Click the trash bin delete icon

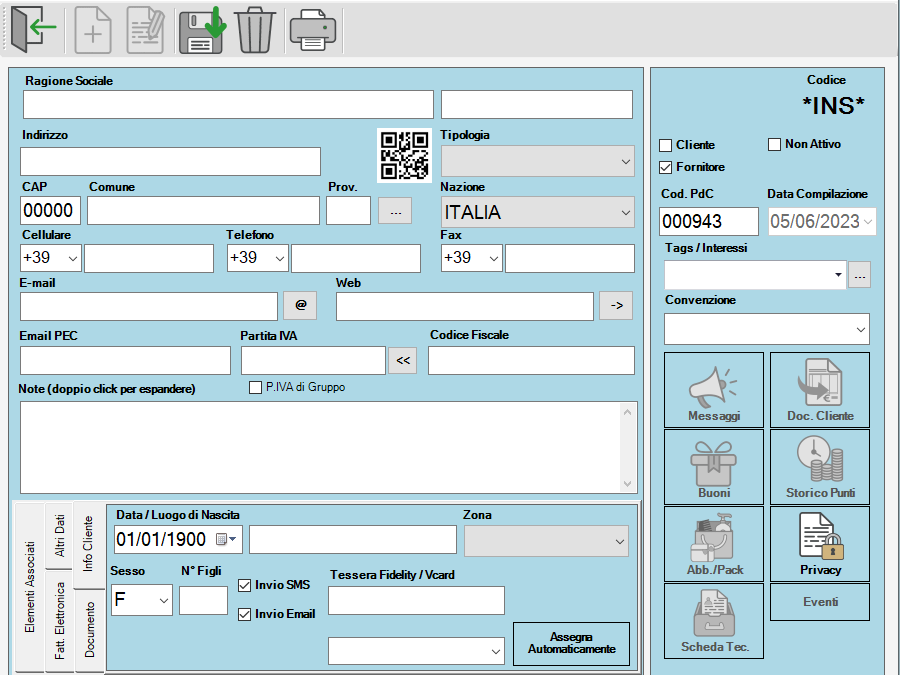pos(255,30)
